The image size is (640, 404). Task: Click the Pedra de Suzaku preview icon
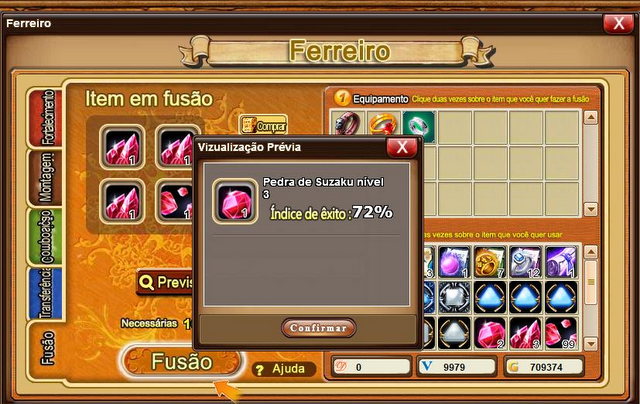pyautogui.click(x=235, y=201)
